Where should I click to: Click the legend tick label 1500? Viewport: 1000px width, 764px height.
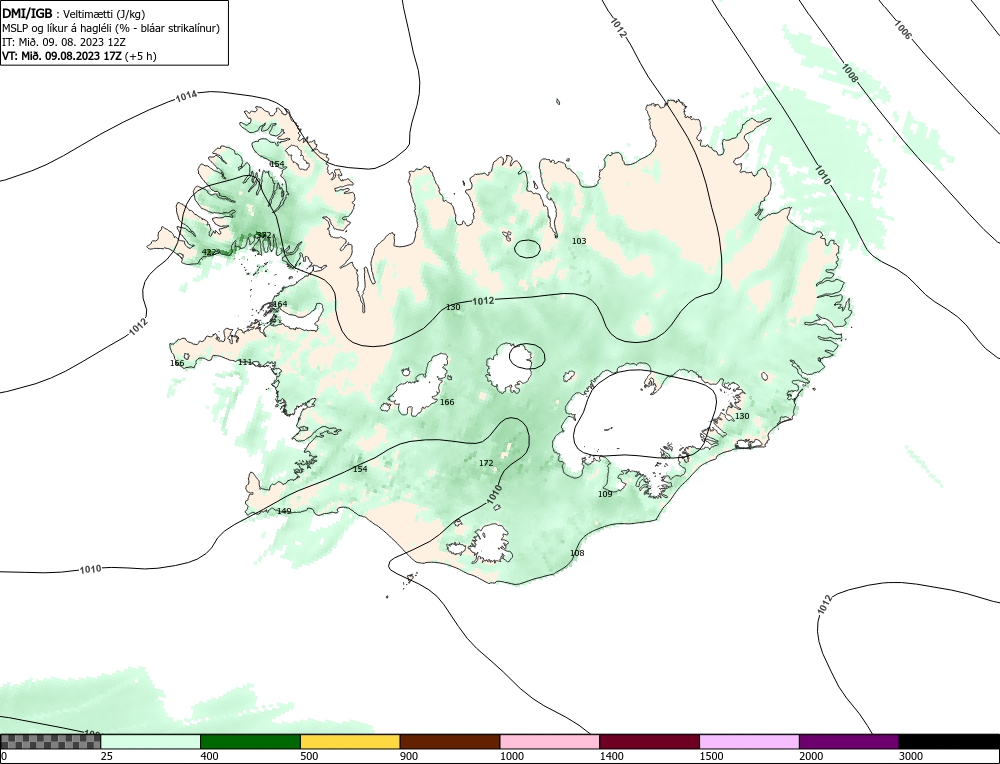pyautogui.click(x=711, y=756)
